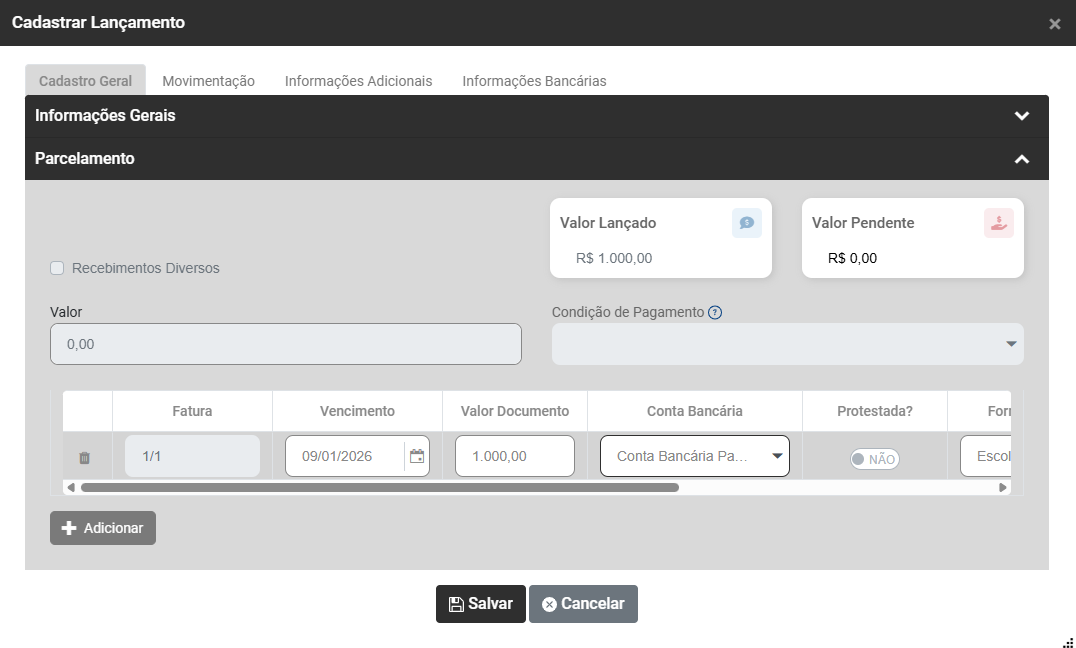Click Adicionar to add an installment

103,528
